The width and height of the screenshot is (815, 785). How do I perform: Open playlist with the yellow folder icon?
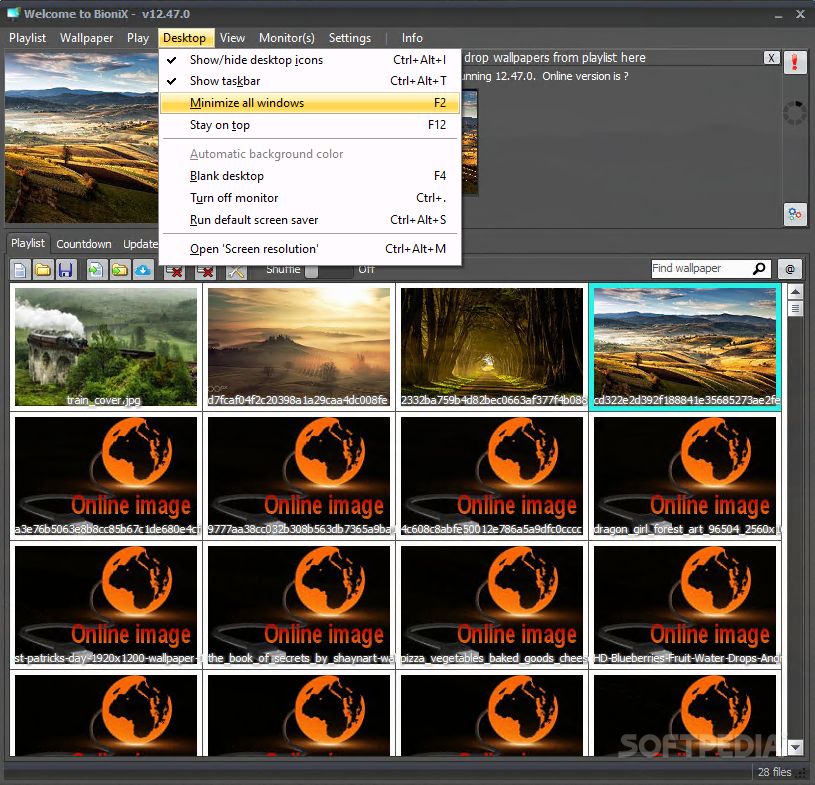pyautogui.click(x=43, y=270)
